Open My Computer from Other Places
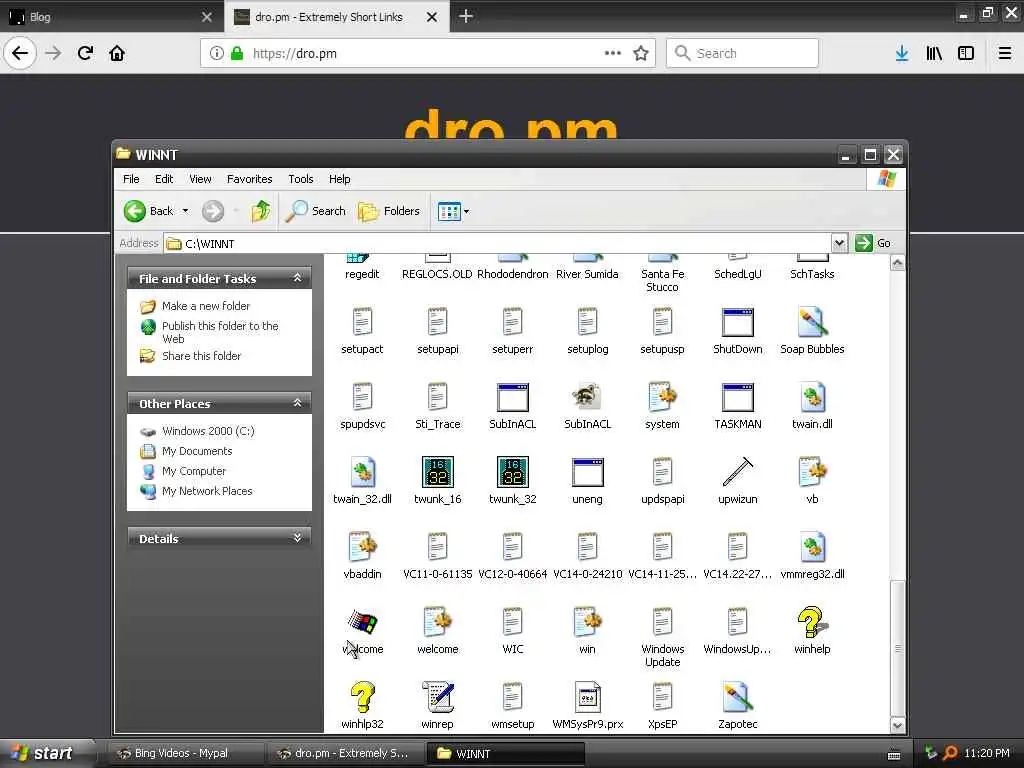 [194, 471]
